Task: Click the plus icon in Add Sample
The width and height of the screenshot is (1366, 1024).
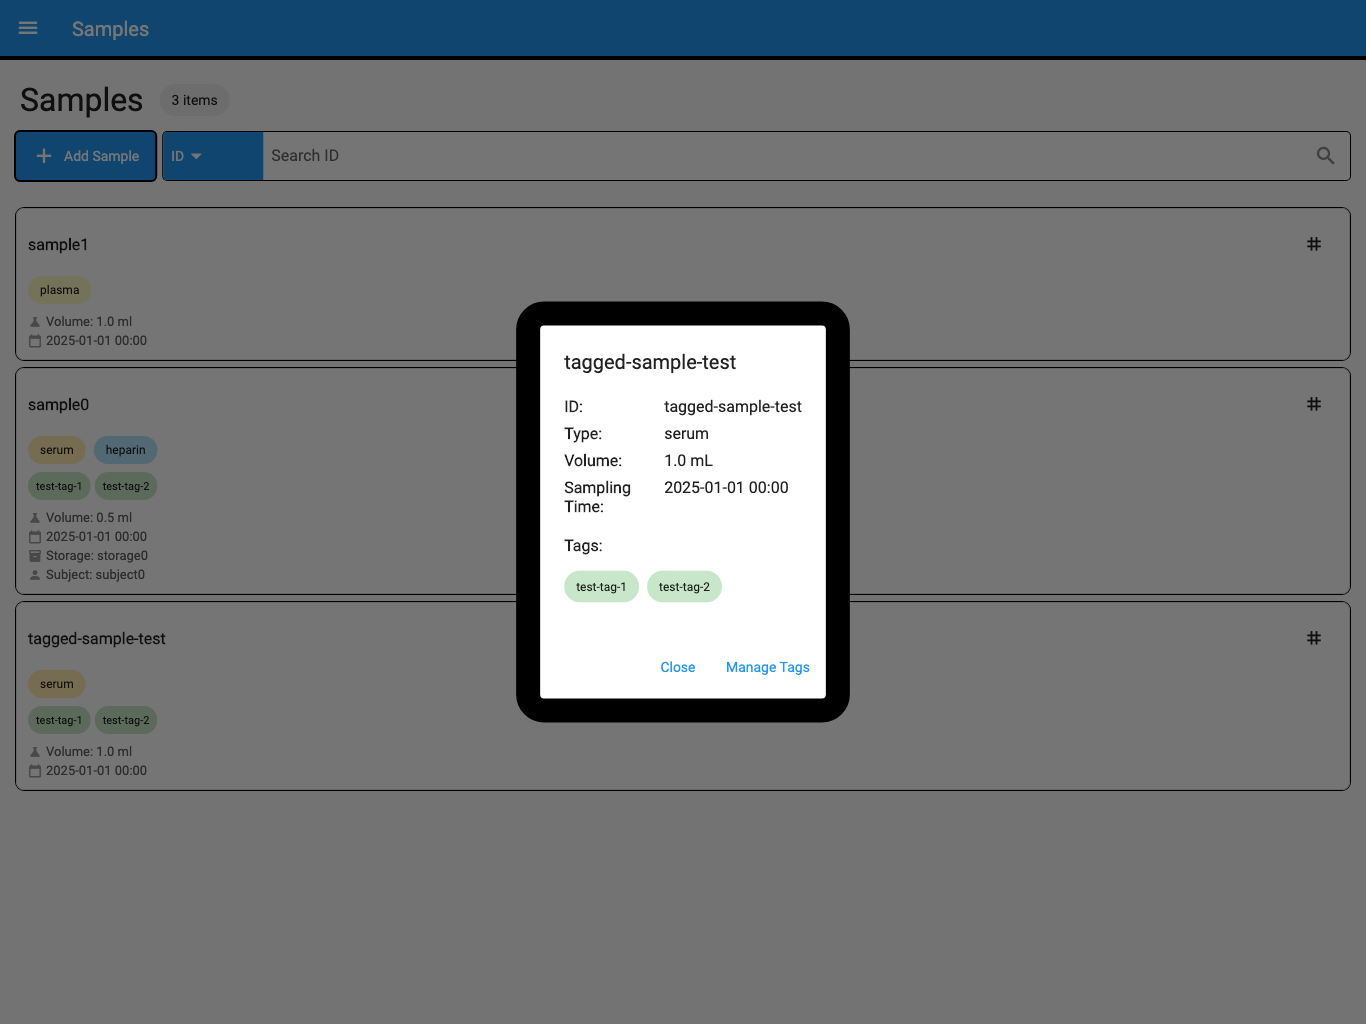Action: [44, 156]
